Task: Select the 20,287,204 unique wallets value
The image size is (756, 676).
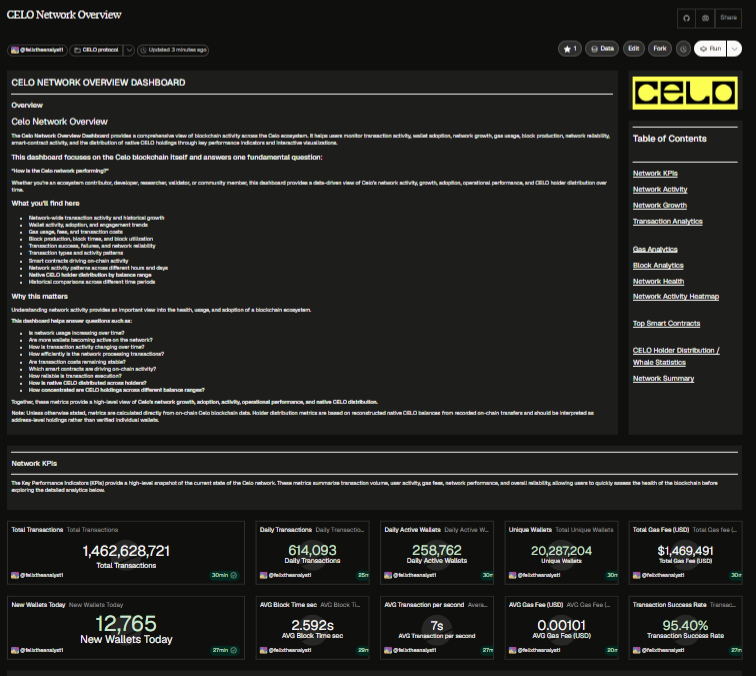Action: [561, 551]
